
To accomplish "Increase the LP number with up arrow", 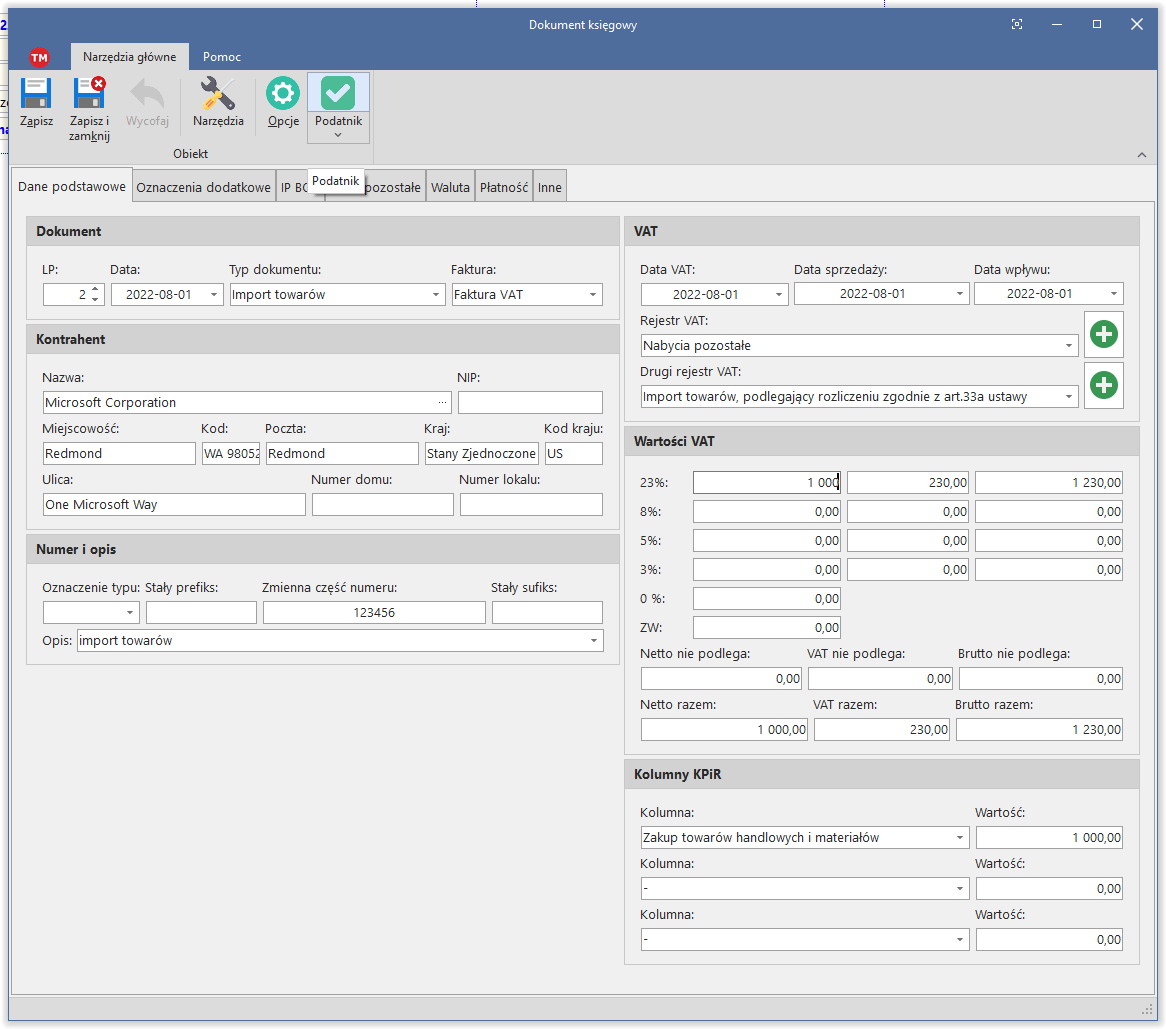I will click(95, 290).
